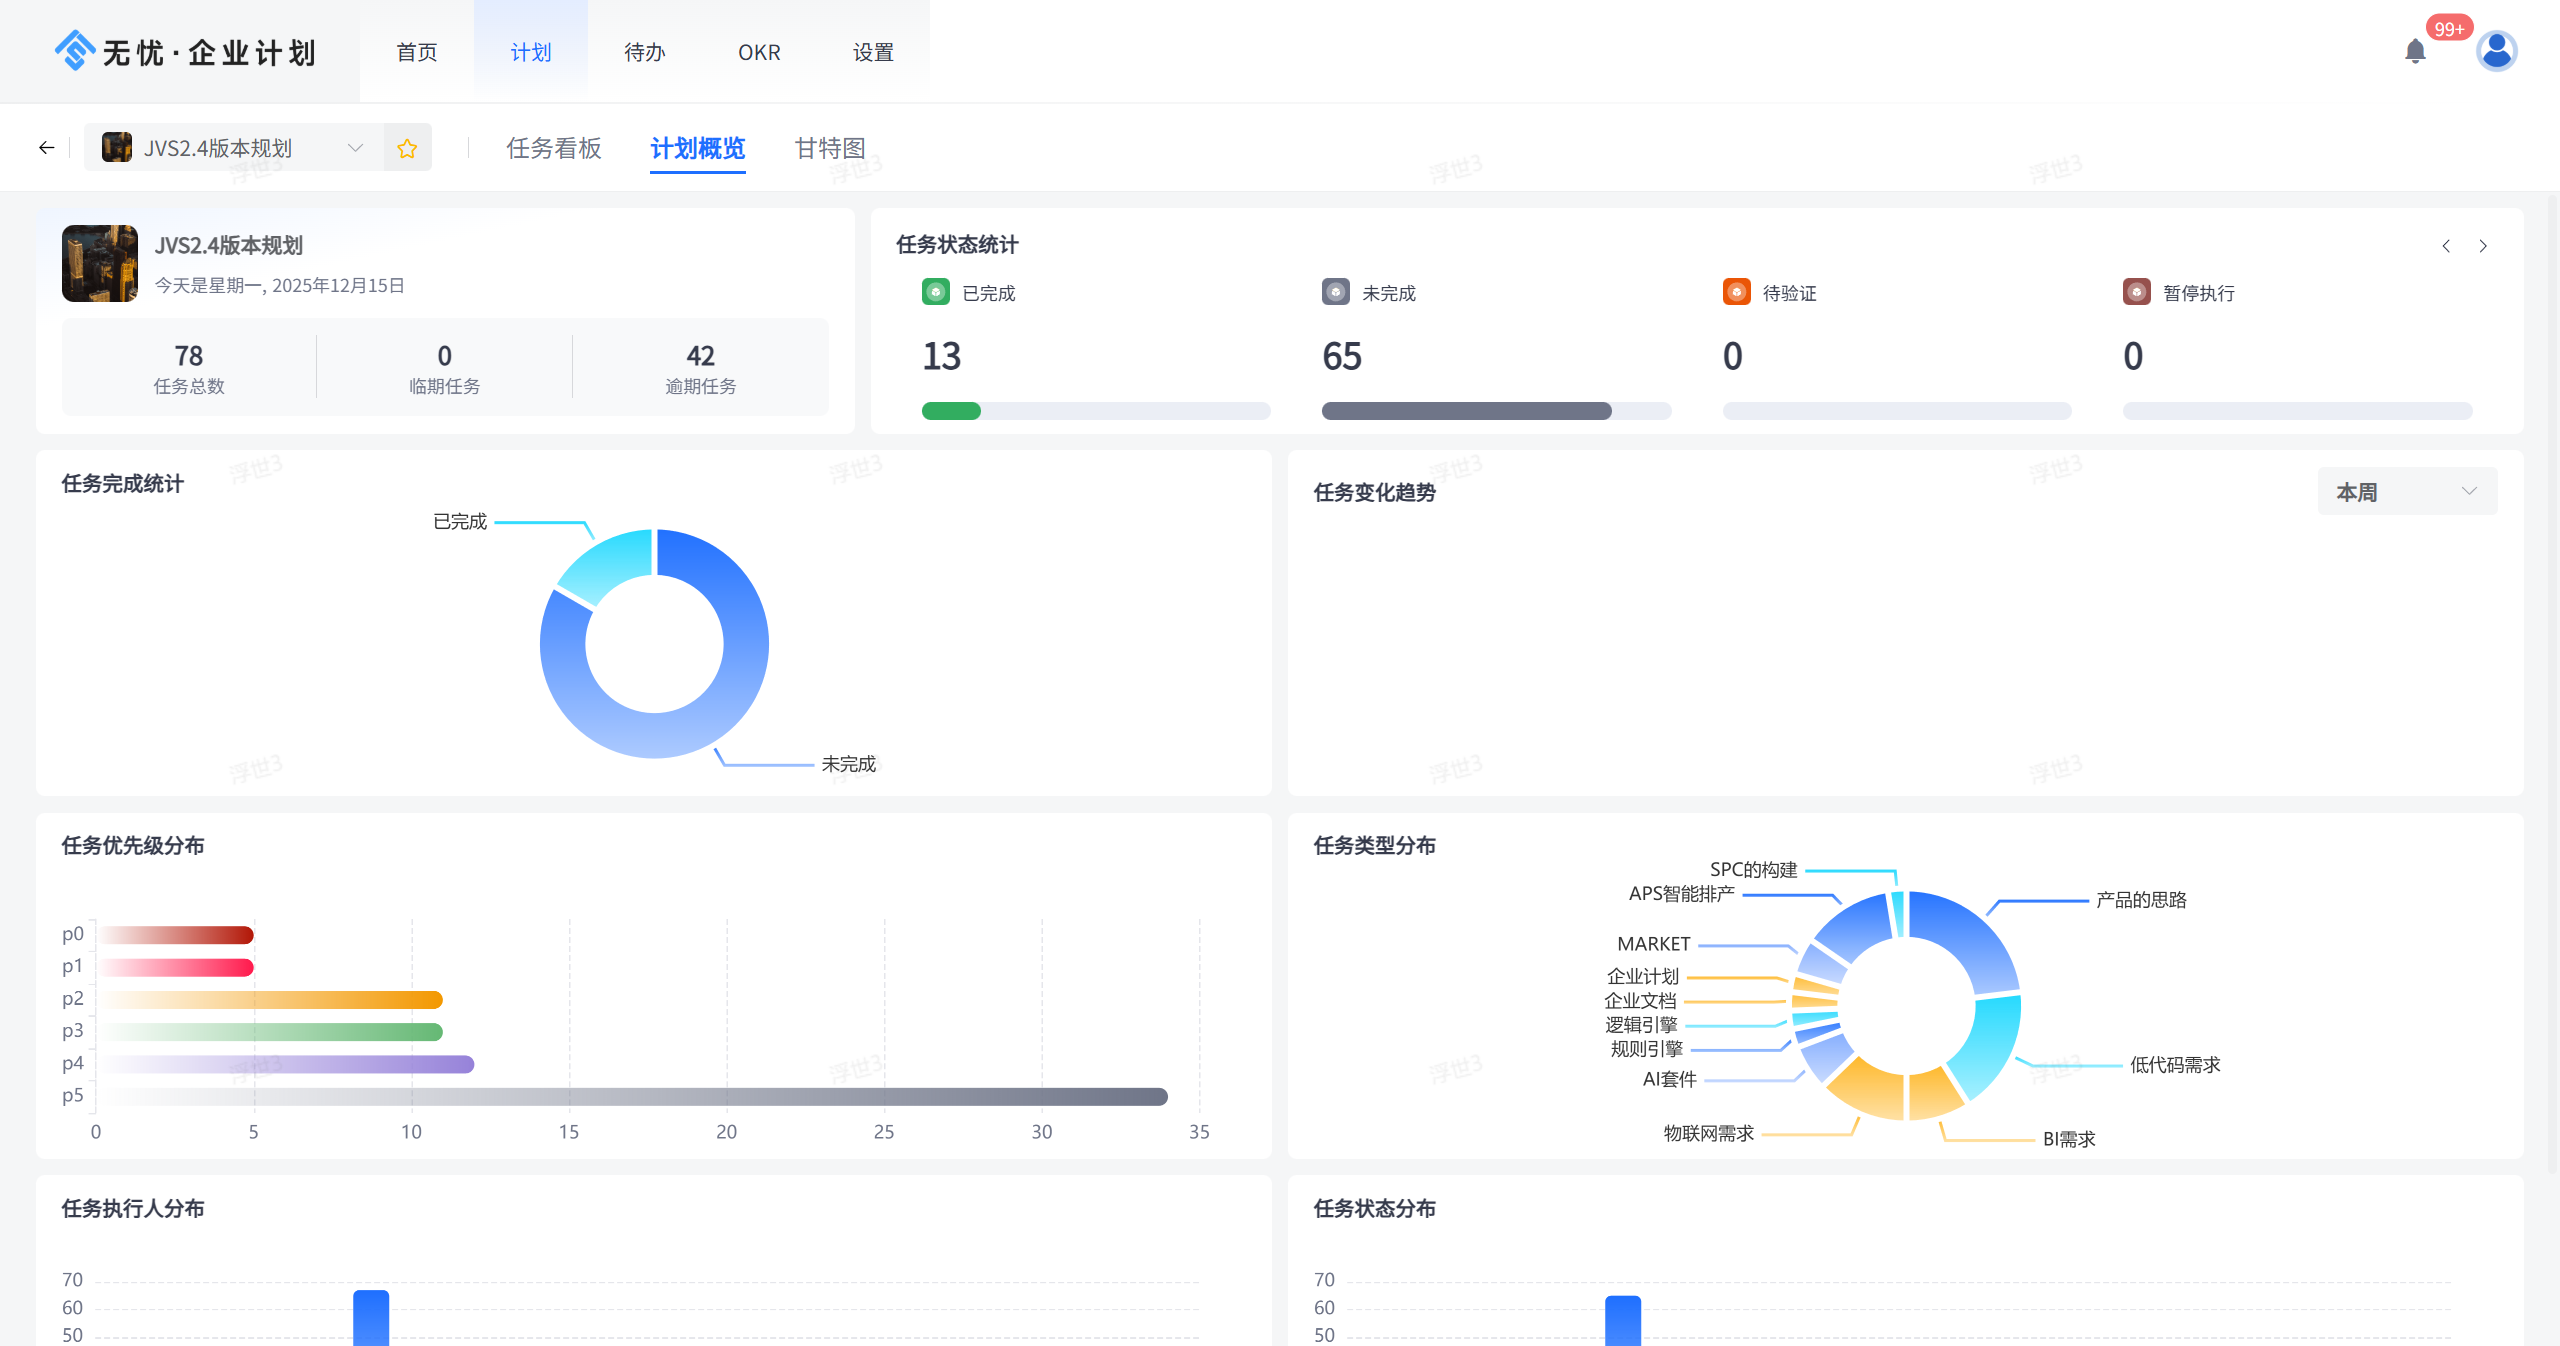Click the green 已完成 status icon

tap(935, 292)
